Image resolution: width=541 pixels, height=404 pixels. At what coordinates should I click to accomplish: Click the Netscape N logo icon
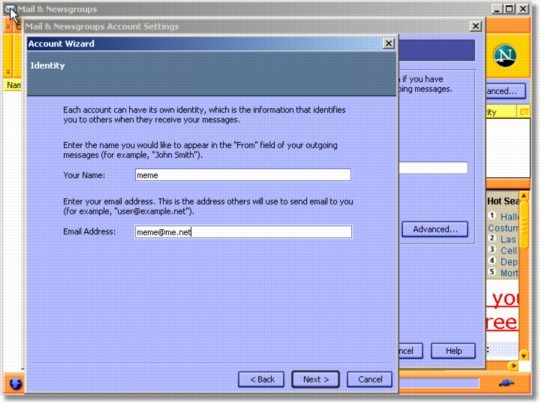pos(505,56)
